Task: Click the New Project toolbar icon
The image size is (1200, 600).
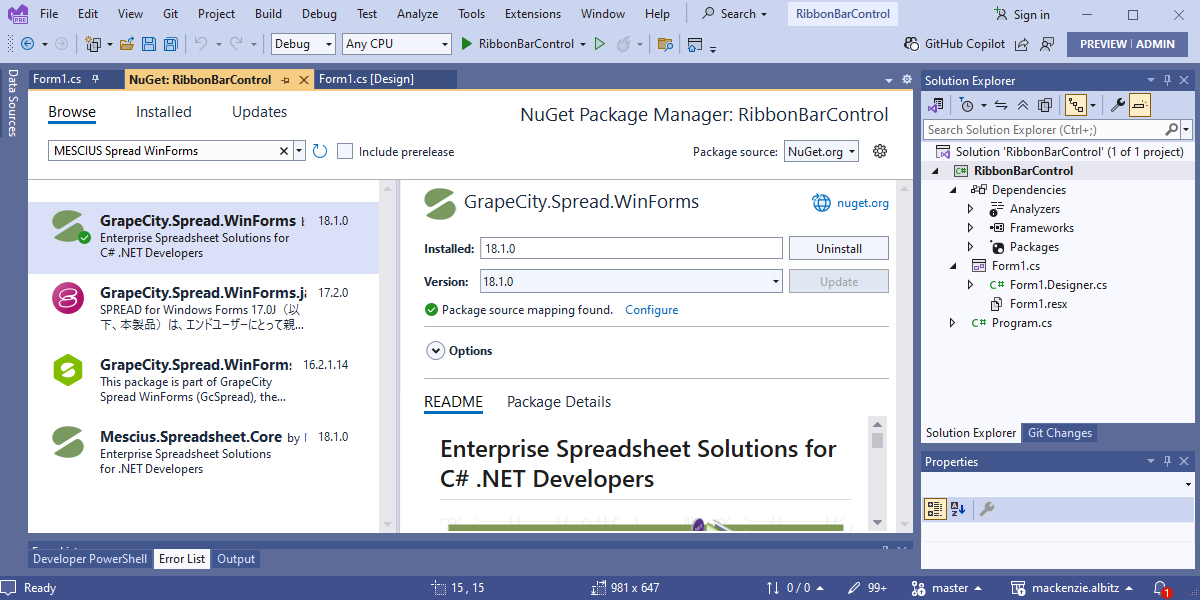Action: pos(93,44)
